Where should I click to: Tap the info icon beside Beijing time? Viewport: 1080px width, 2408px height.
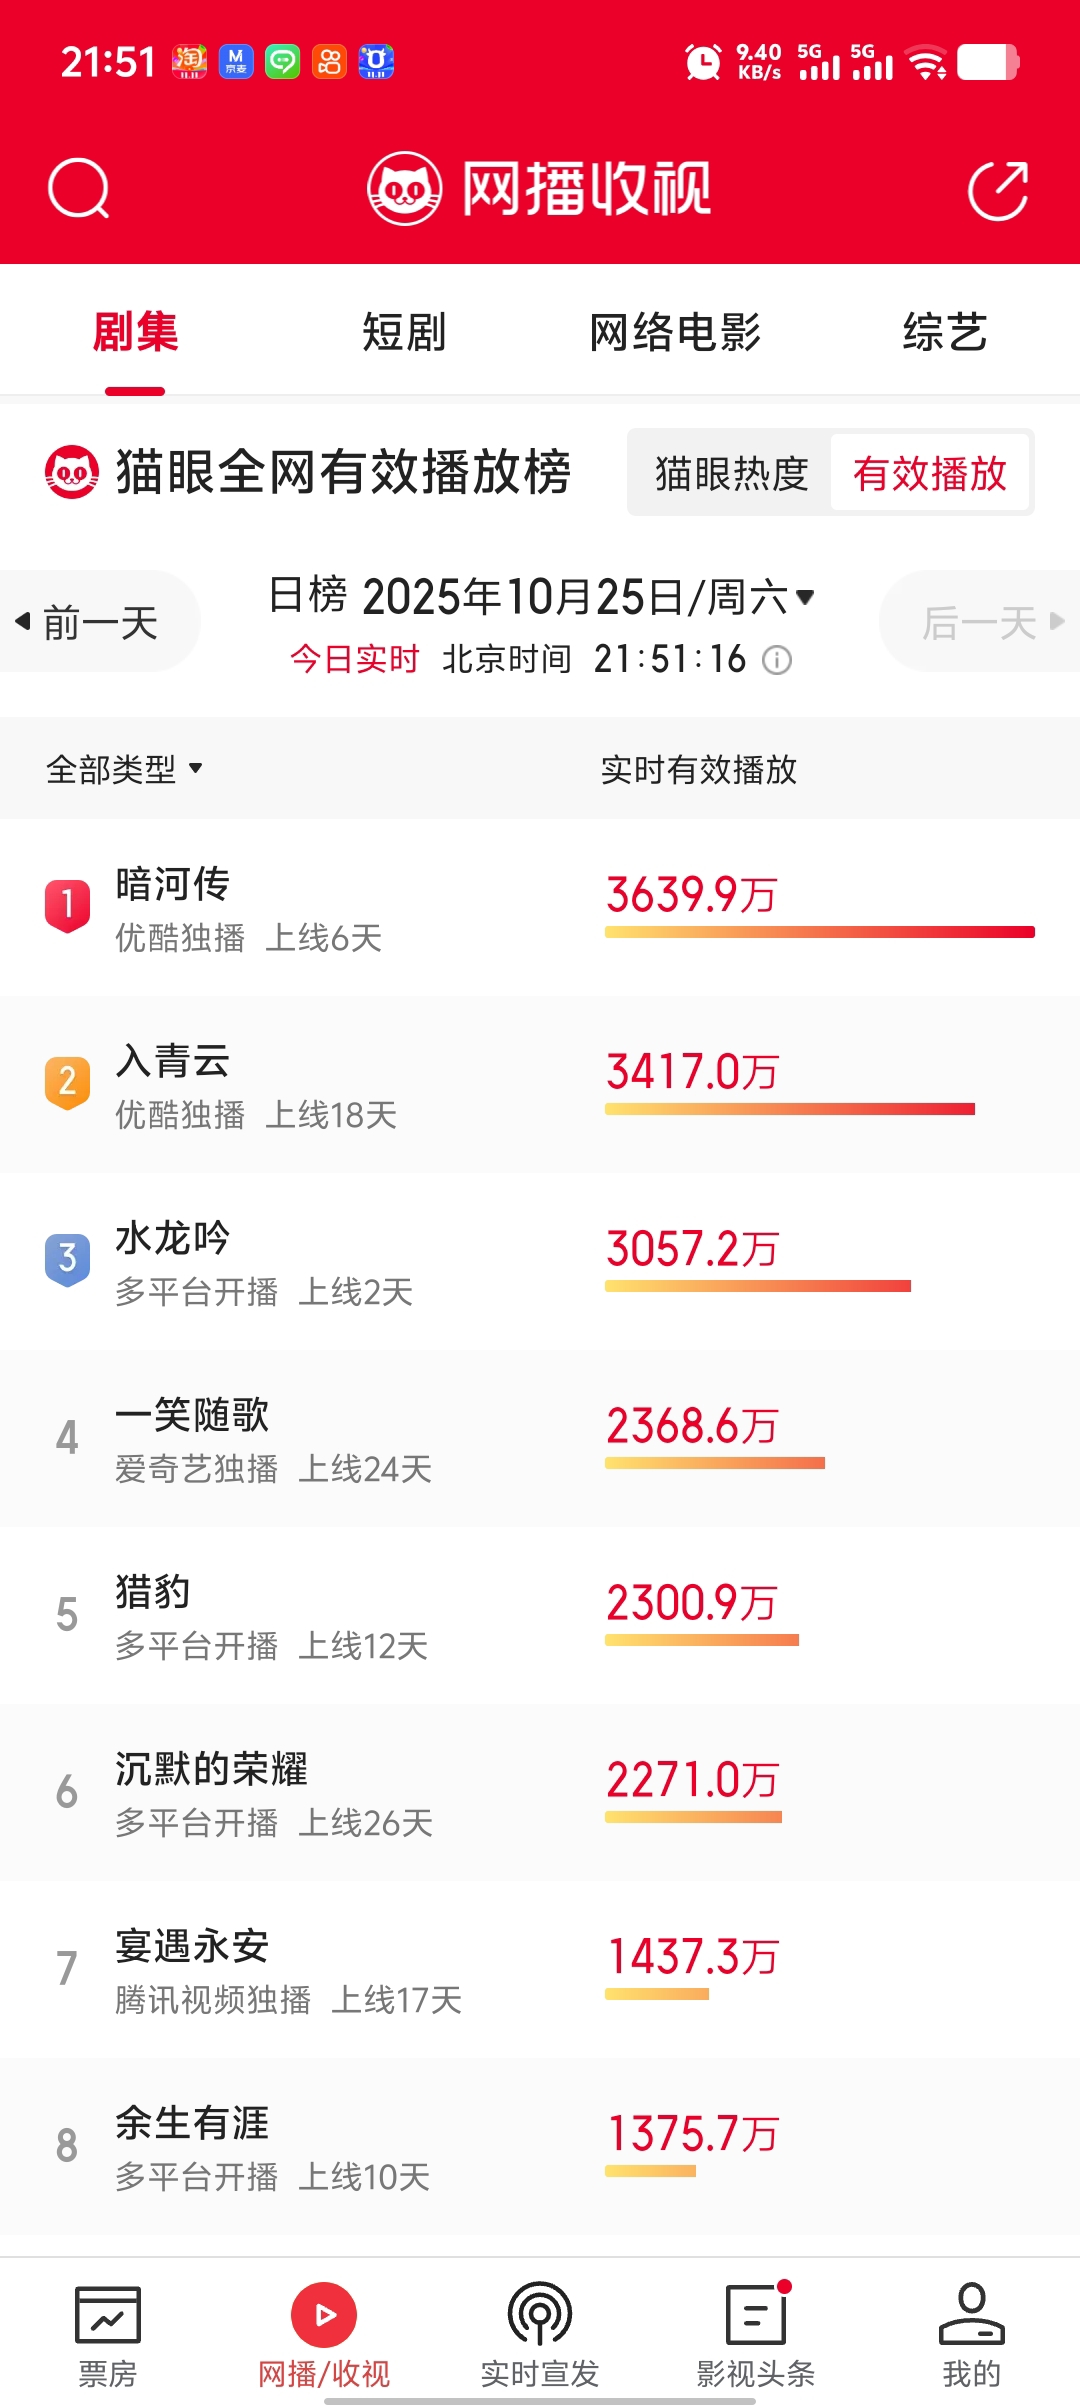pos(777,660)
